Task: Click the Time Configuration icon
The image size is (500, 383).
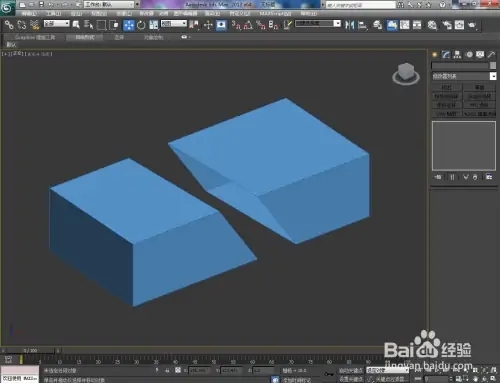Action: pyautogui.click(x=459, y=379)
